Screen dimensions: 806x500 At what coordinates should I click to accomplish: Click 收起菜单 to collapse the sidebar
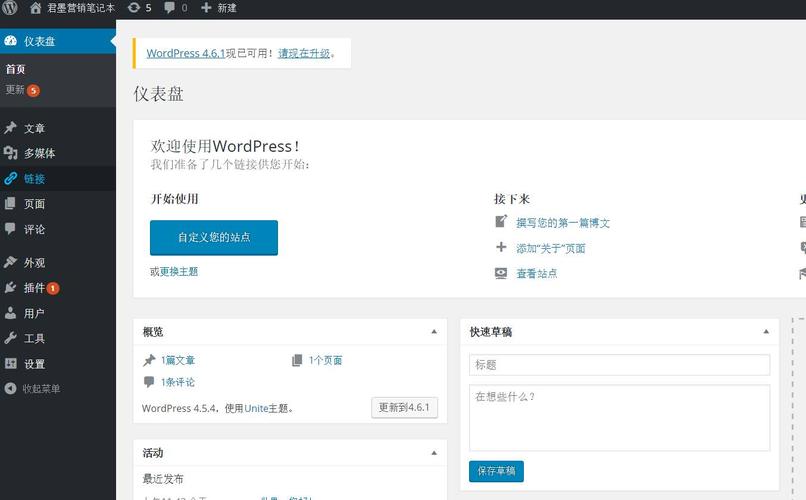[x=41, y=388]
